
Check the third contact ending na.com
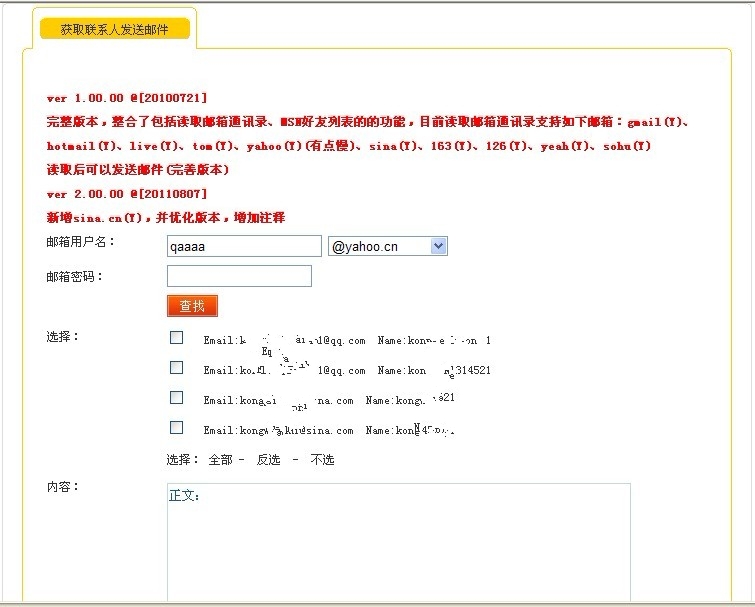(176, 397)
